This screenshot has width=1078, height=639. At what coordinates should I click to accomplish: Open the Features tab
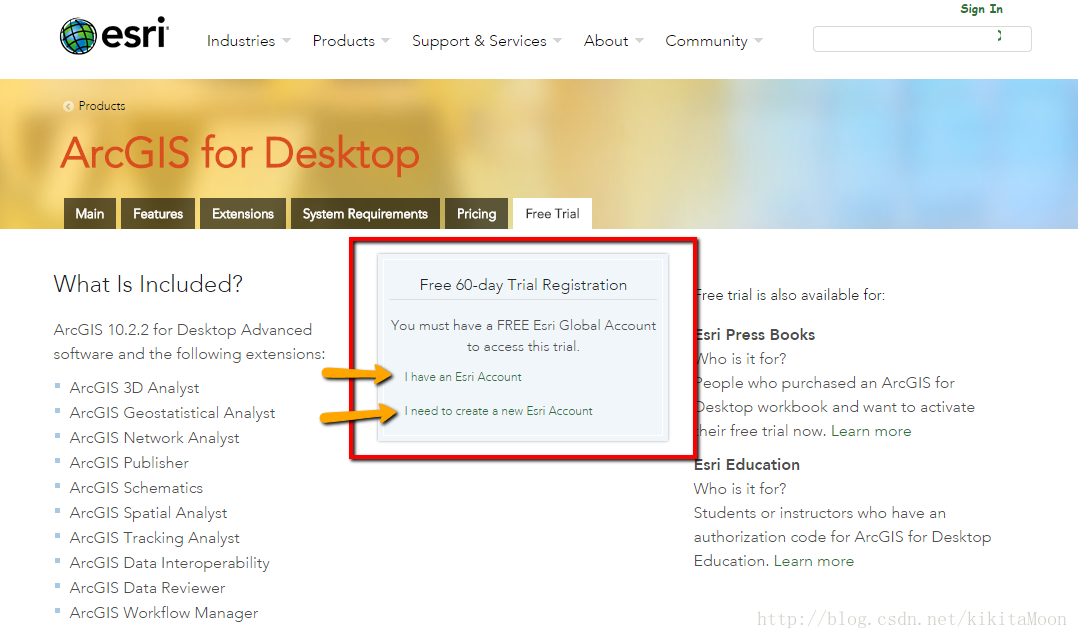[x=158, y=214]
